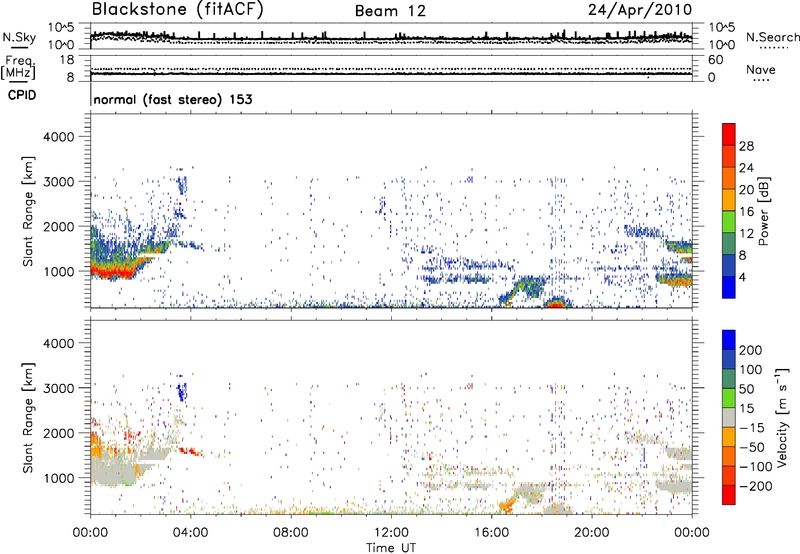Click the '-200' label on velocity colorbar
Screen dimensions: 800x554
pyautogui.click(x=756, y=486)
